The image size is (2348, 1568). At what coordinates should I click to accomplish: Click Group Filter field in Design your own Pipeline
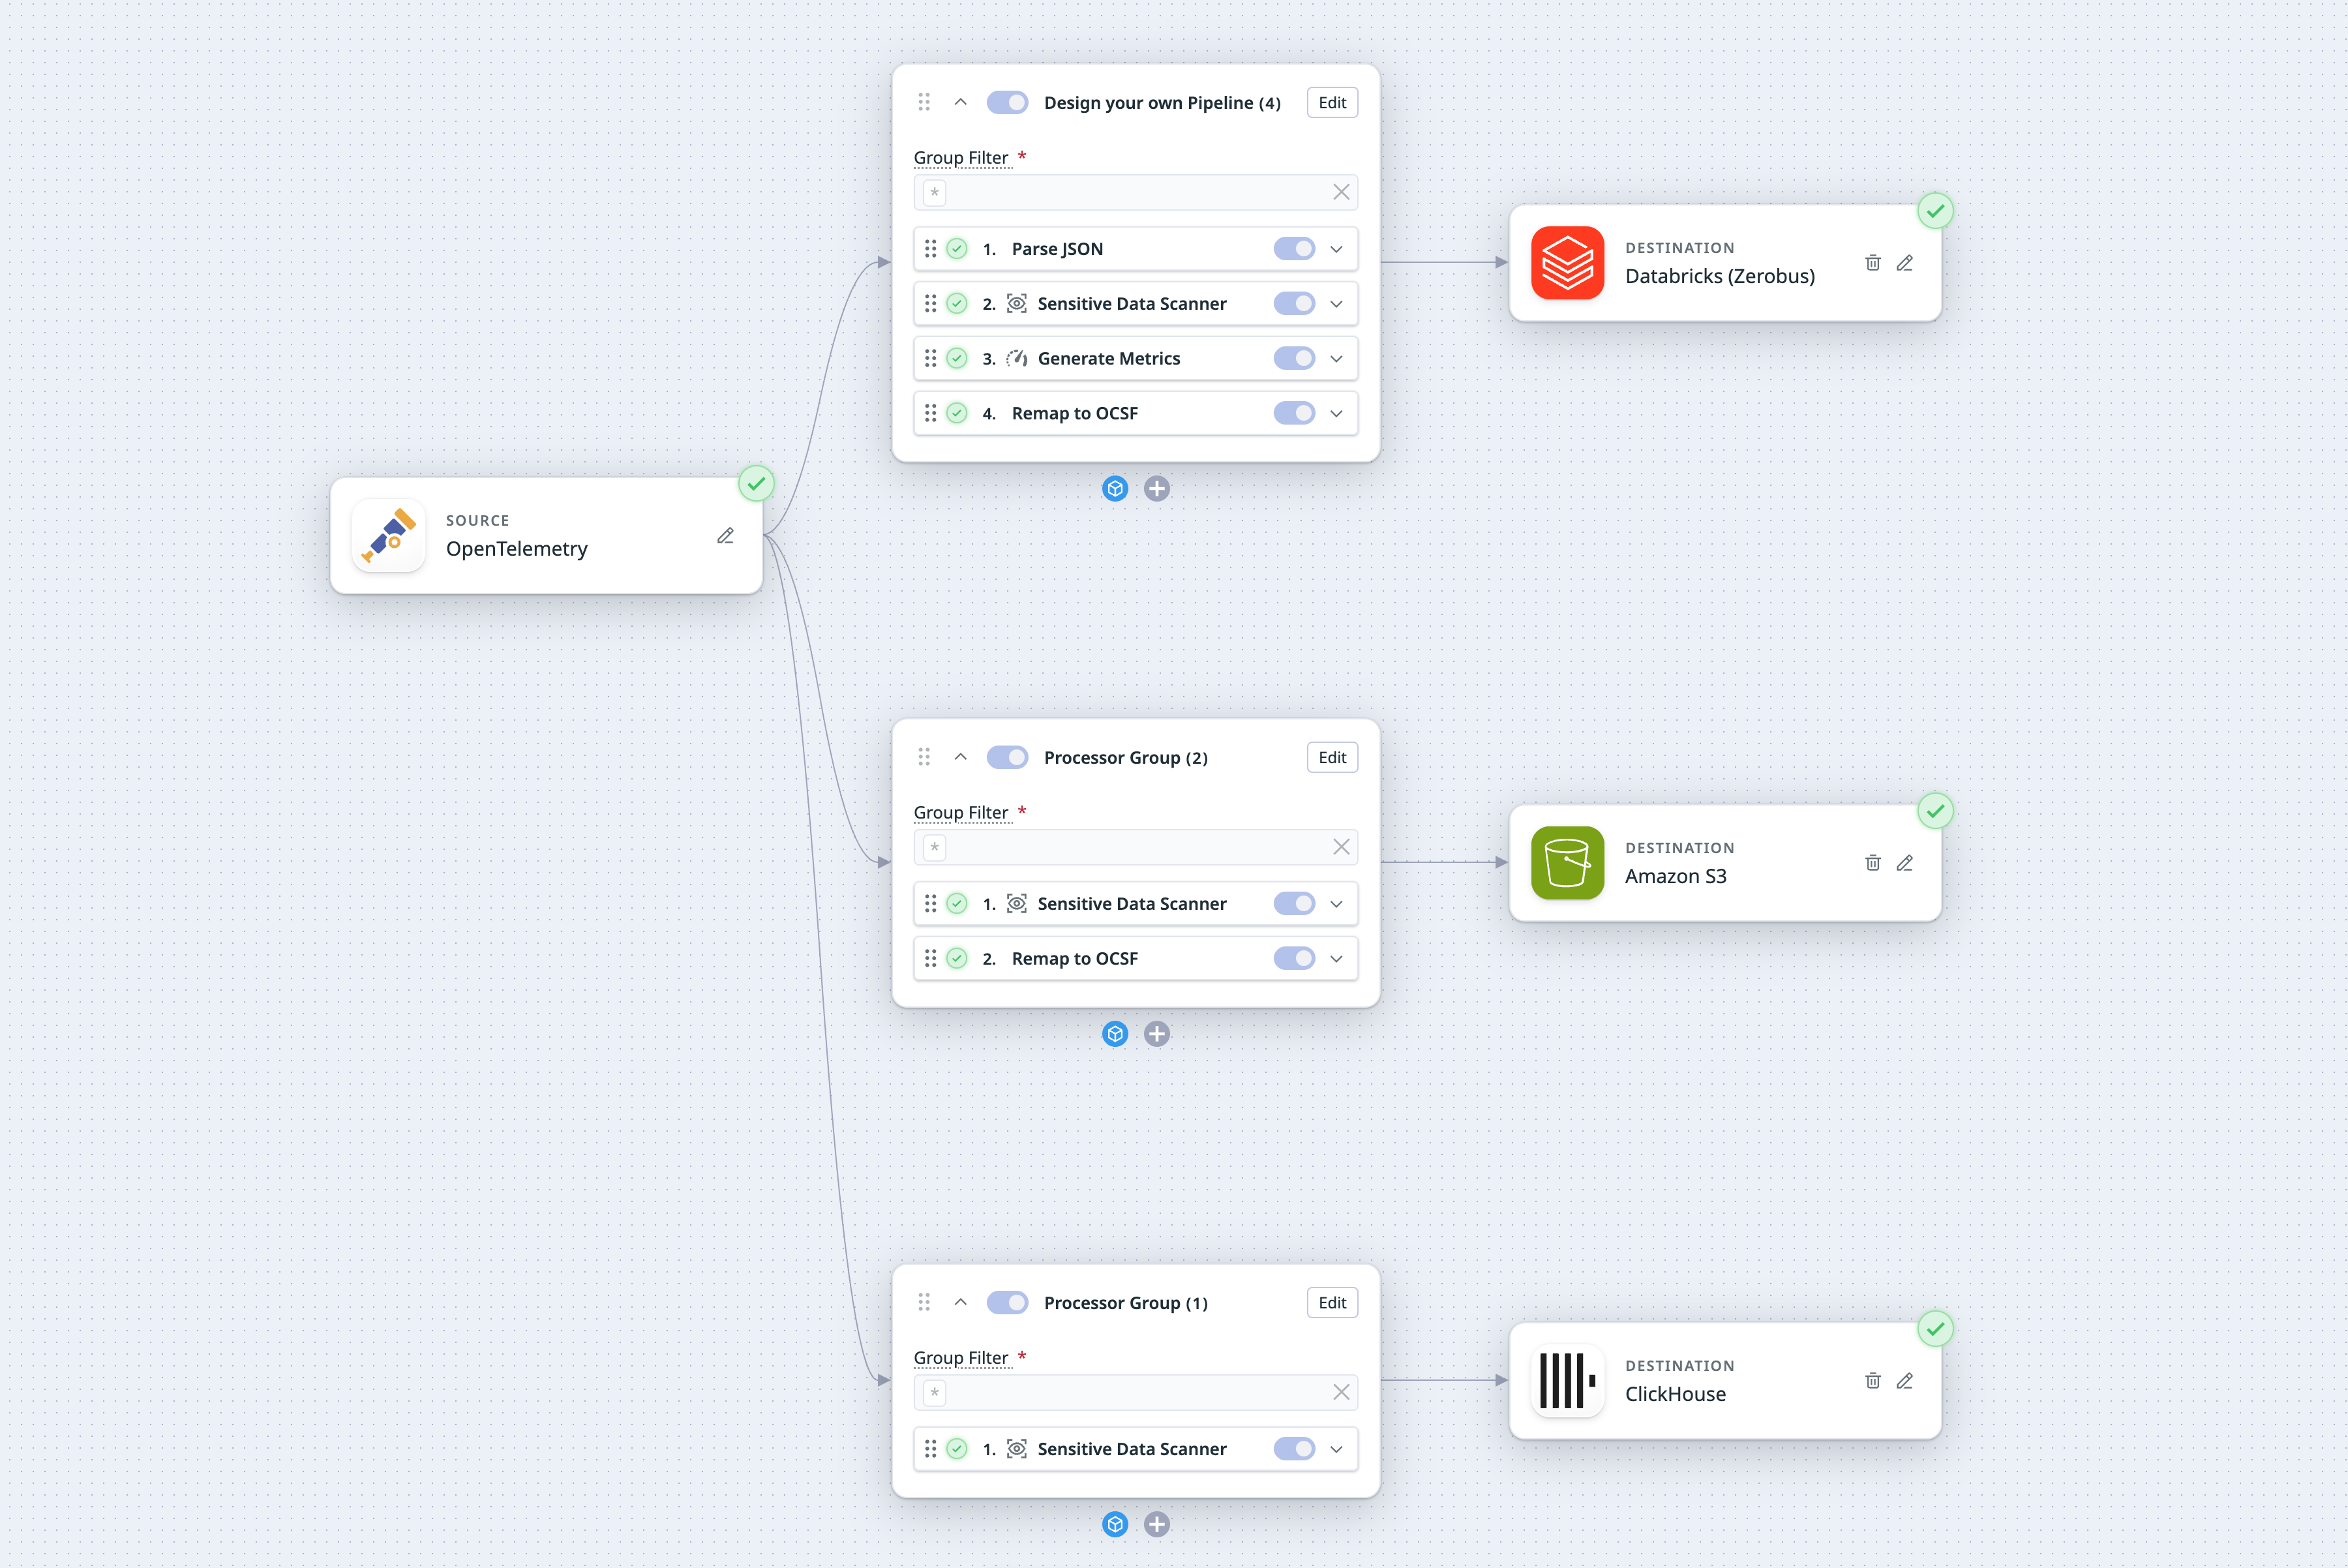tap(1135, 192)
